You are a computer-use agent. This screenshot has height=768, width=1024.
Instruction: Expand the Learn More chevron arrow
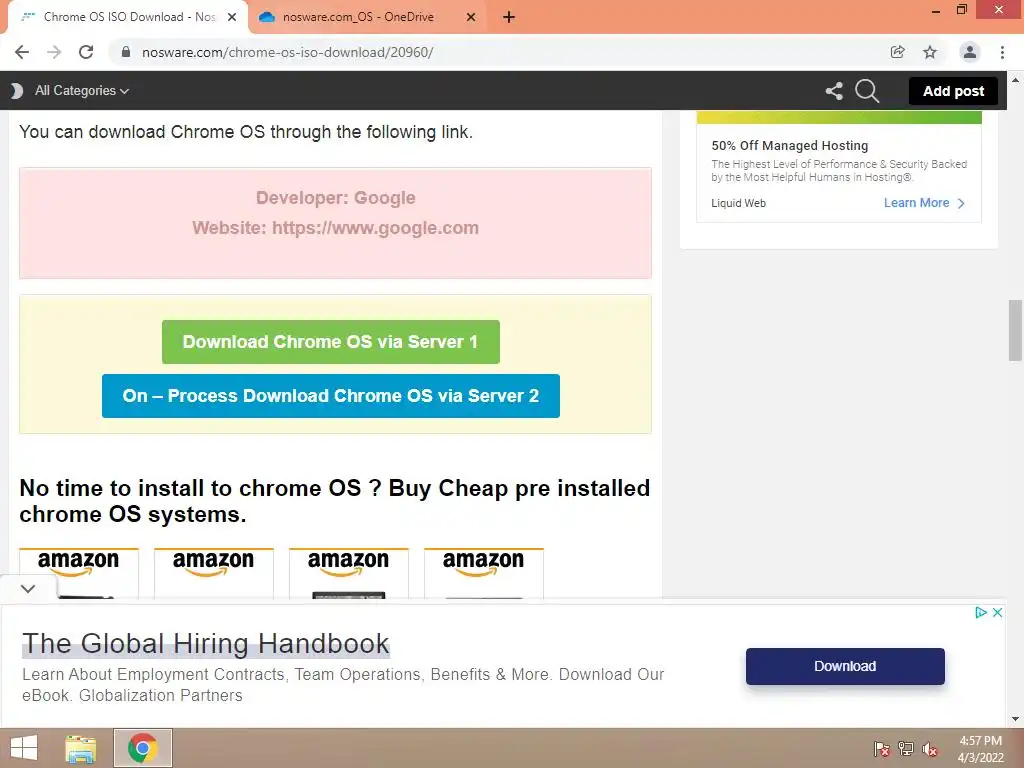[x=961, y=203]
